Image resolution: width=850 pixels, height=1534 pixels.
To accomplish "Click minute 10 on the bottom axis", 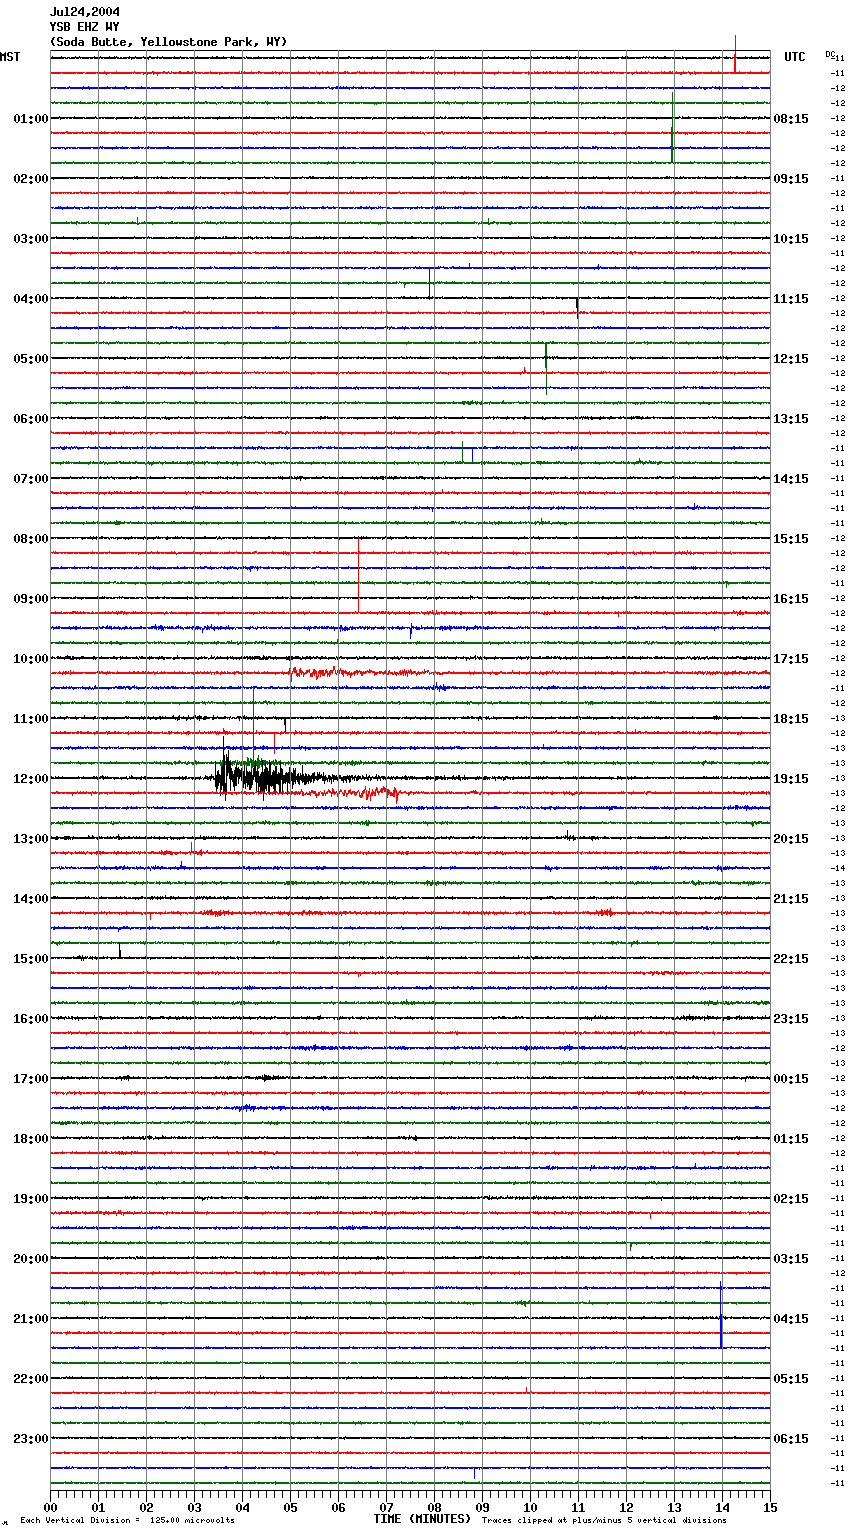I will tap(530, 1507).
